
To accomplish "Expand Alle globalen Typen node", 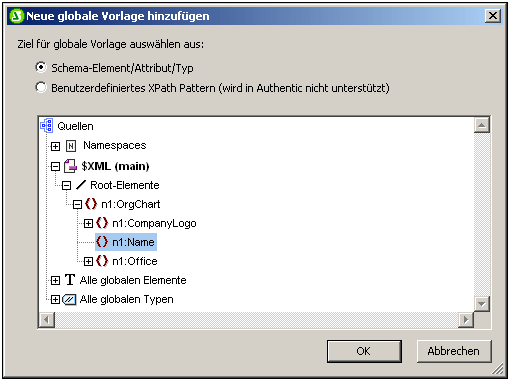I will click(x=55, y=300).
